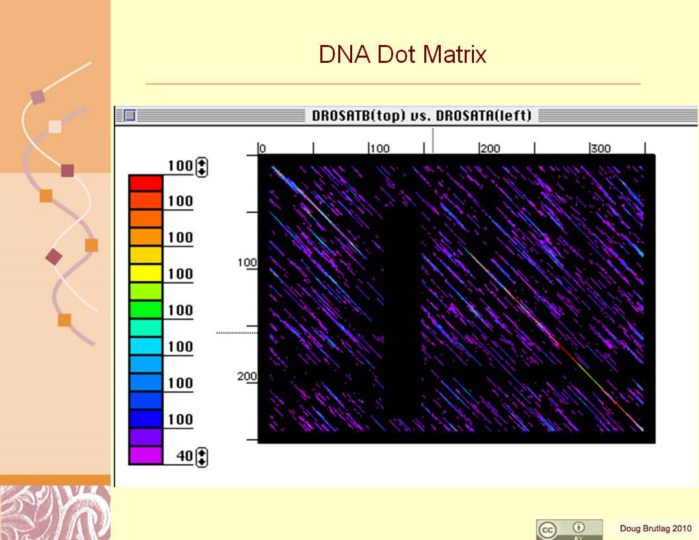Viewport: 699px width, 540px height.
Task: Click the top threshold stepper showing 100
Action: tap(202, 166)
